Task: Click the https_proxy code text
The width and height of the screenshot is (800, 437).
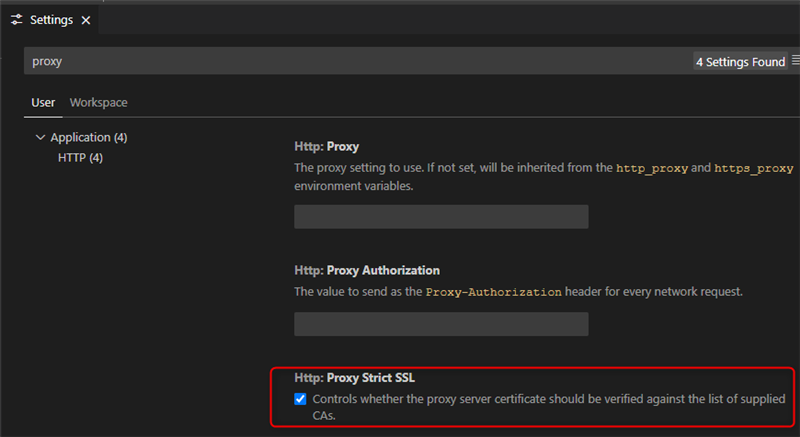Action: coord(755,168)
